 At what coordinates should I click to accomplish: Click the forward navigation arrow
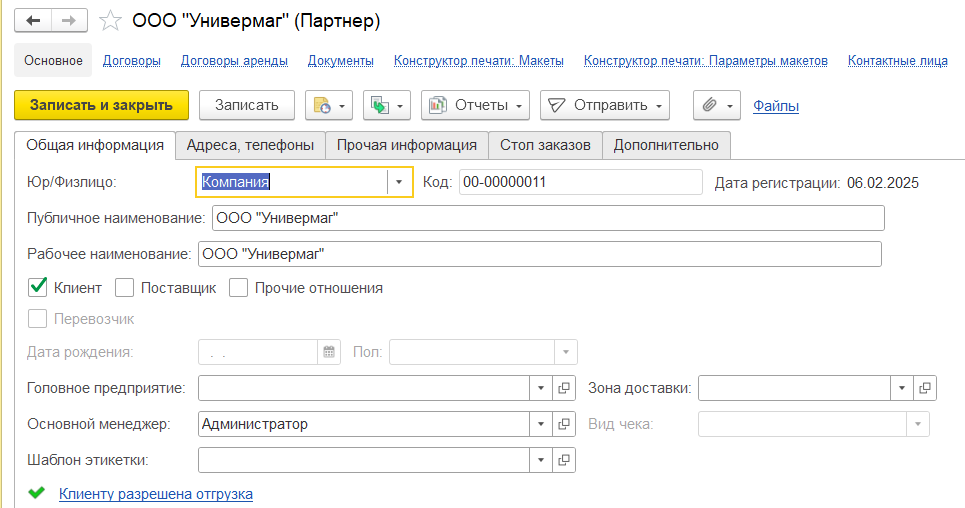[69, 20]
